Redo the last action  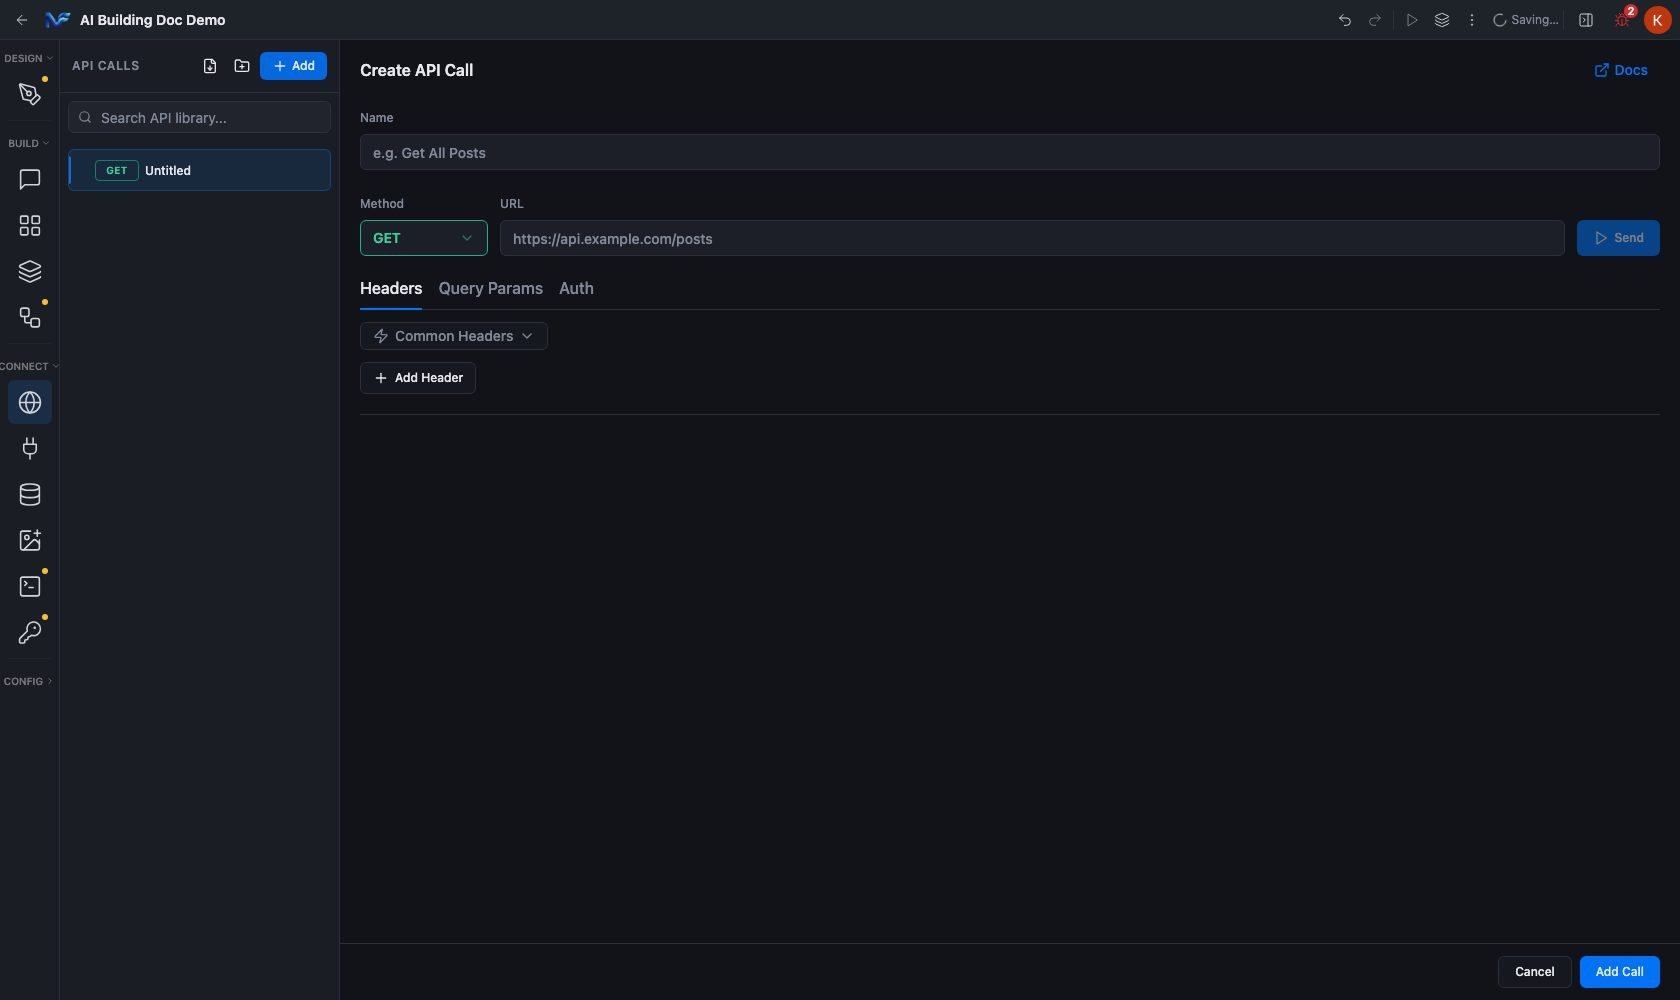point(1375,20)
